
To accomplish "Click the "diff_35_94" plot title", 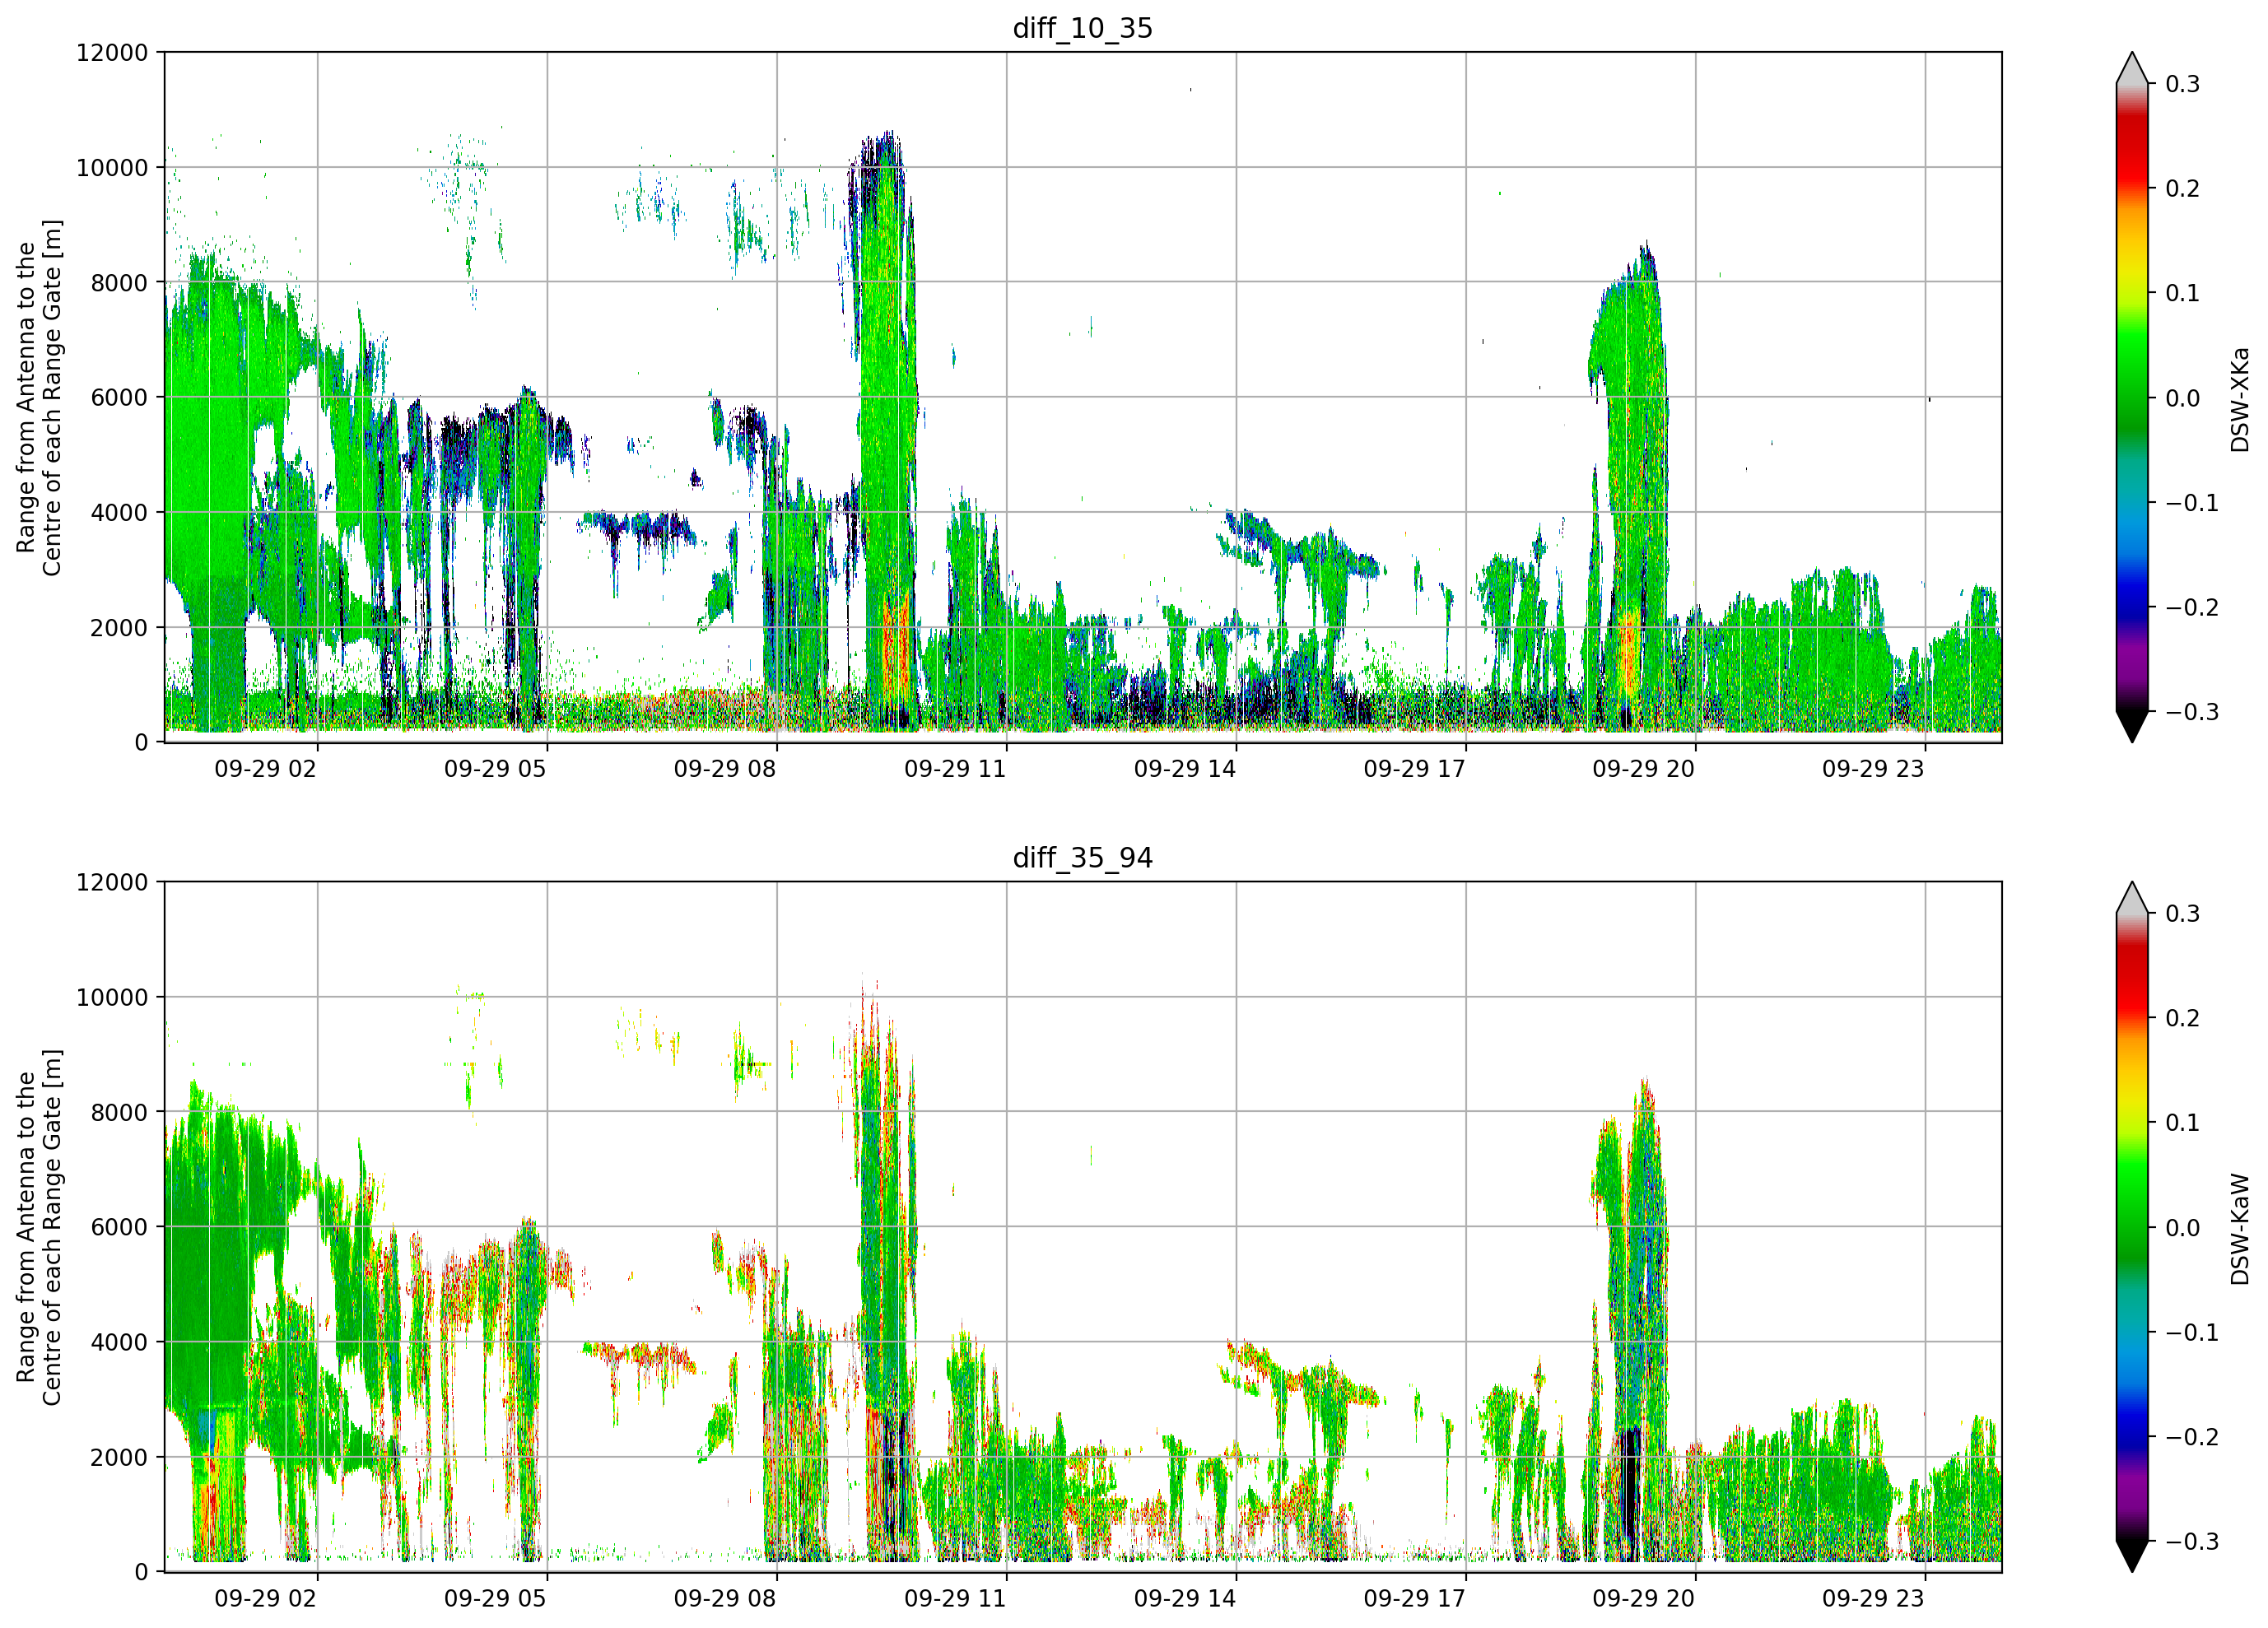I will (x=1083, y=858).
